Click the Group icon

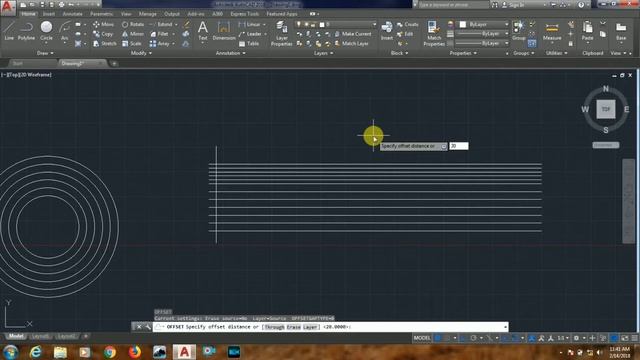(x=519, y=31)
